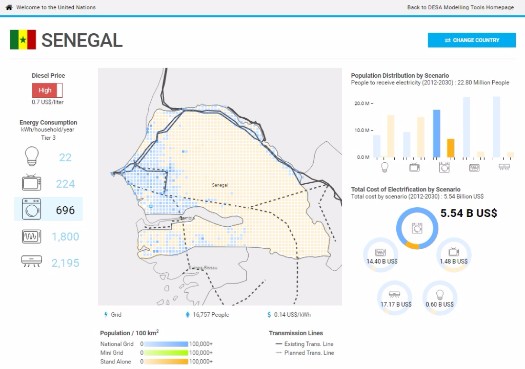Click the orange bar in population chart

[x=451, y=148]
